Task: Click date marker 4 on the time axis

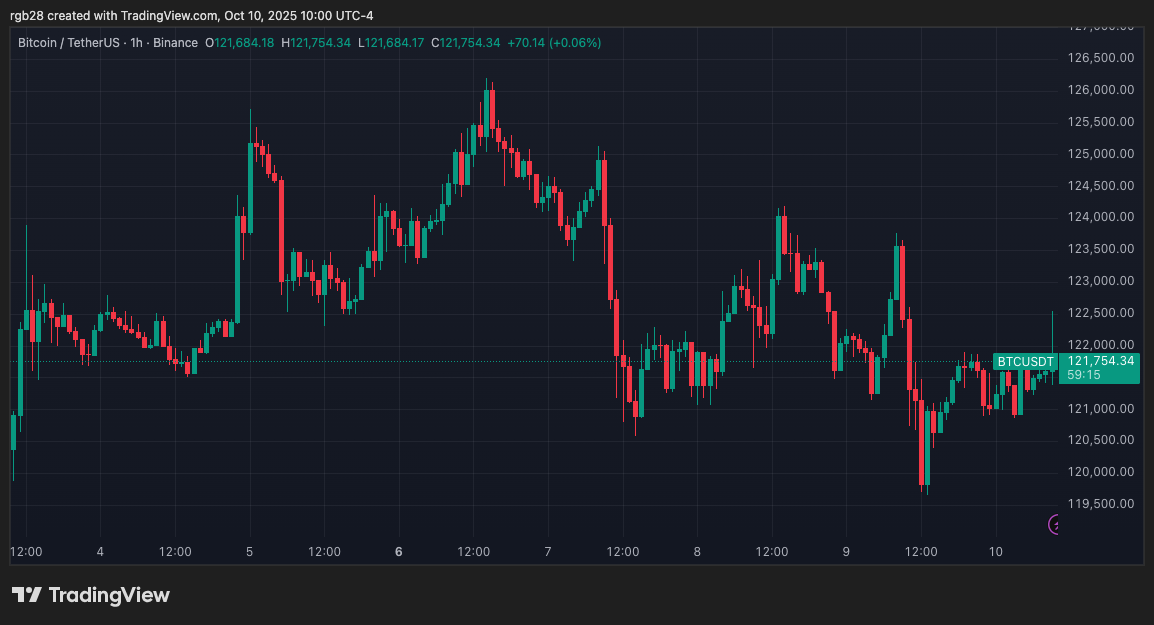Action: (x=100, y=551)
